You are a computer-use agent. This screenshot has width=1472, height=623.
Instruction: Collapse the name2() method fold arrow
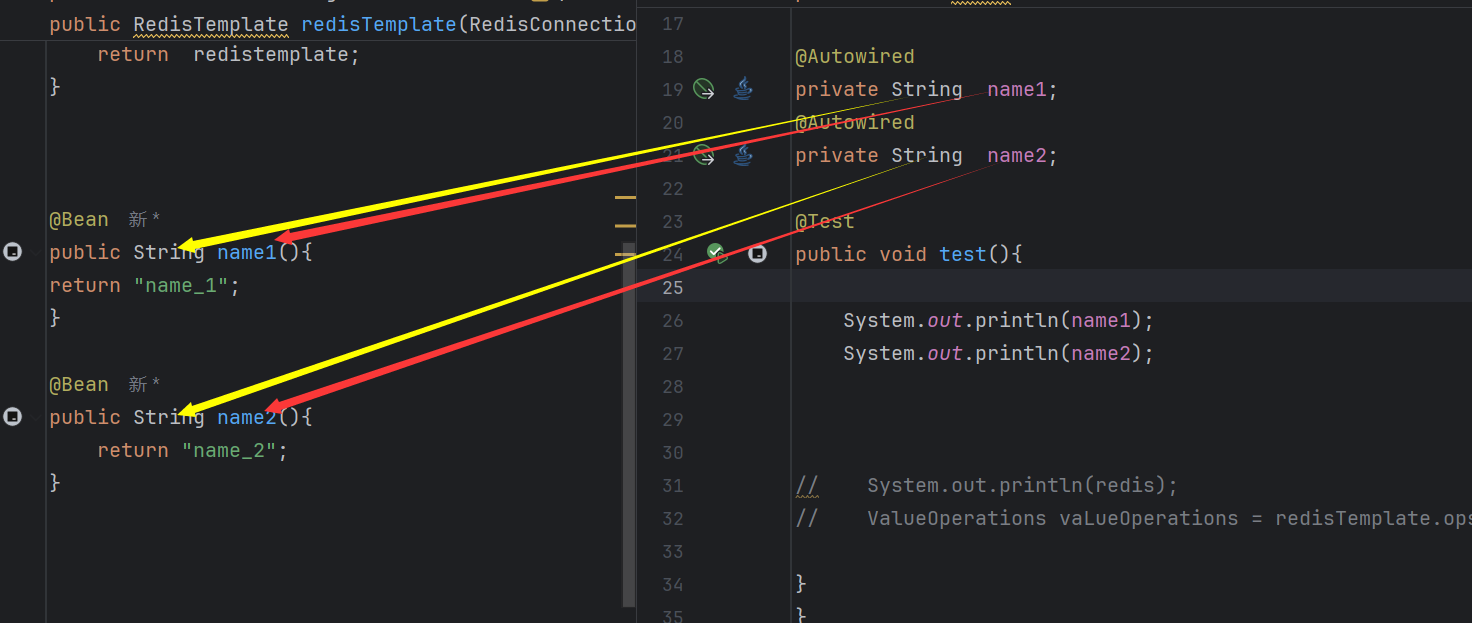point(38,417)
